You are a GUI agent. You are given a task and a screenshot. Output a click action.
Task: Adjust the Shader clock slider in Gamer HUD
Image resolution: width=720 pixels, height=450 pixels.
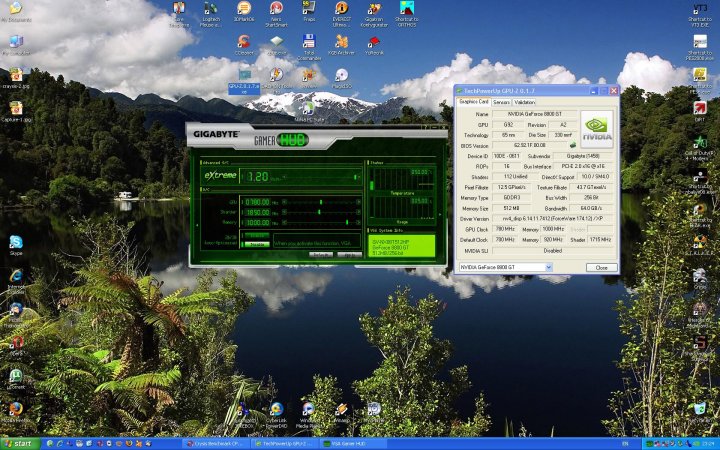[321, 212]
